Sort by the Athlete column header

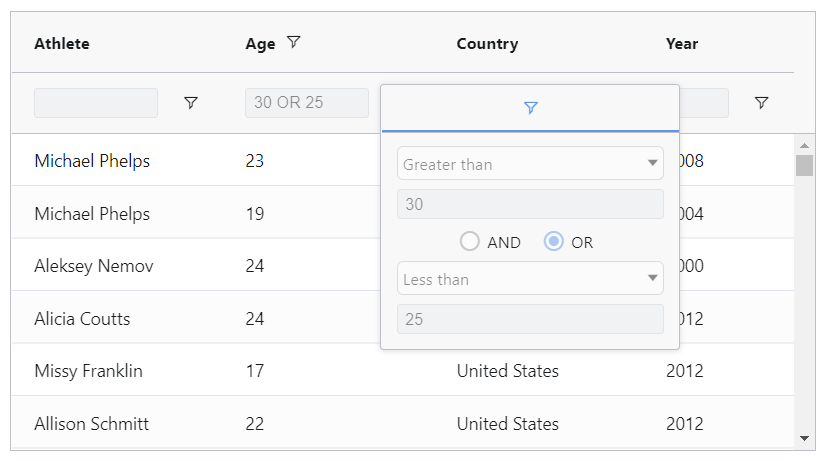click(62, 44)
